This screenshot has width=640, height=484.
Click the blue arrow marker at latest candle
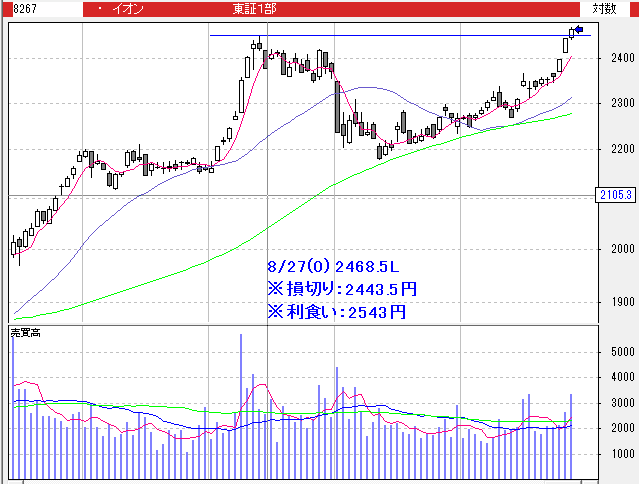[579, 30]
